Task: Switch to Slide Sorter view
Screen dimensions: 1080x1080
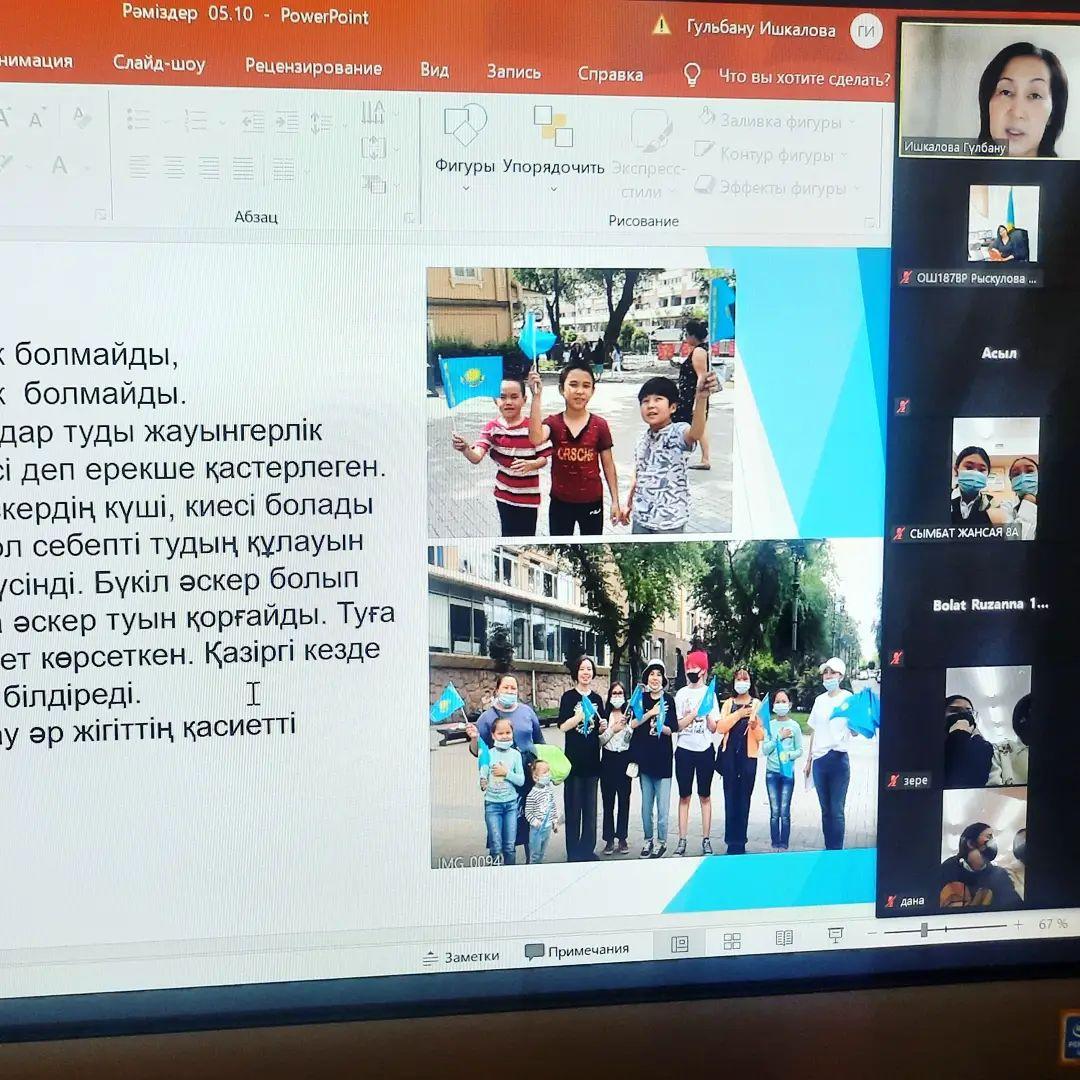Action: click(x=732, y=941)
